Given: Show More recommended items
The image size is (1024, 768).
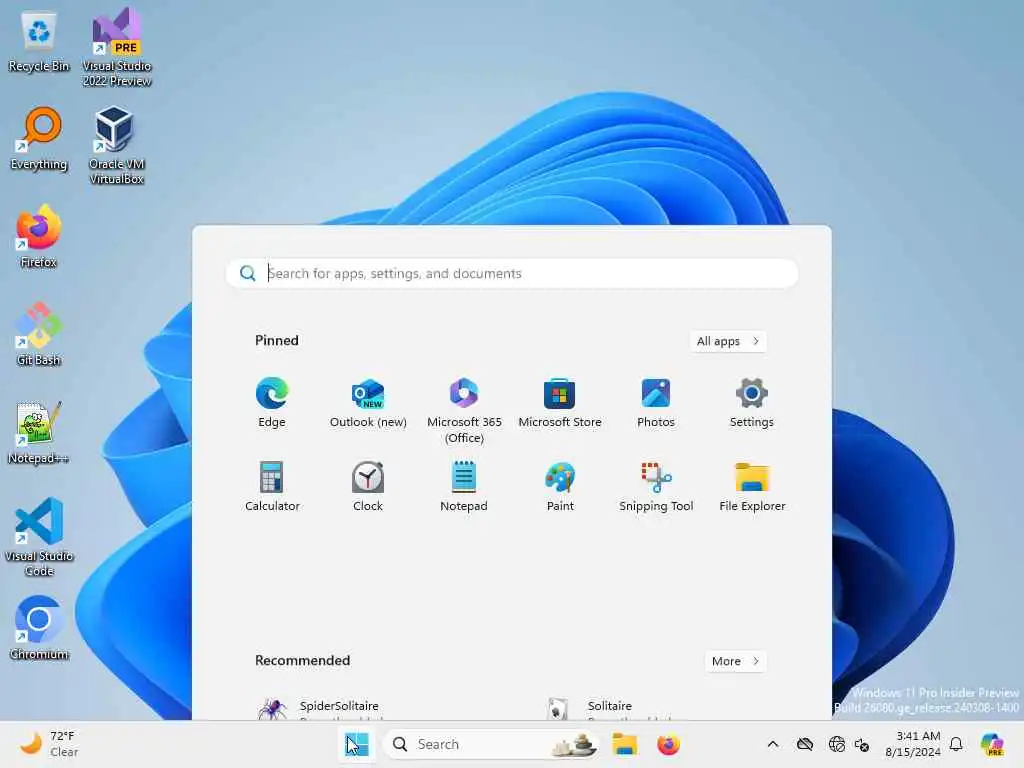Looking at the screenshot, I should click(x=735, y=661).
